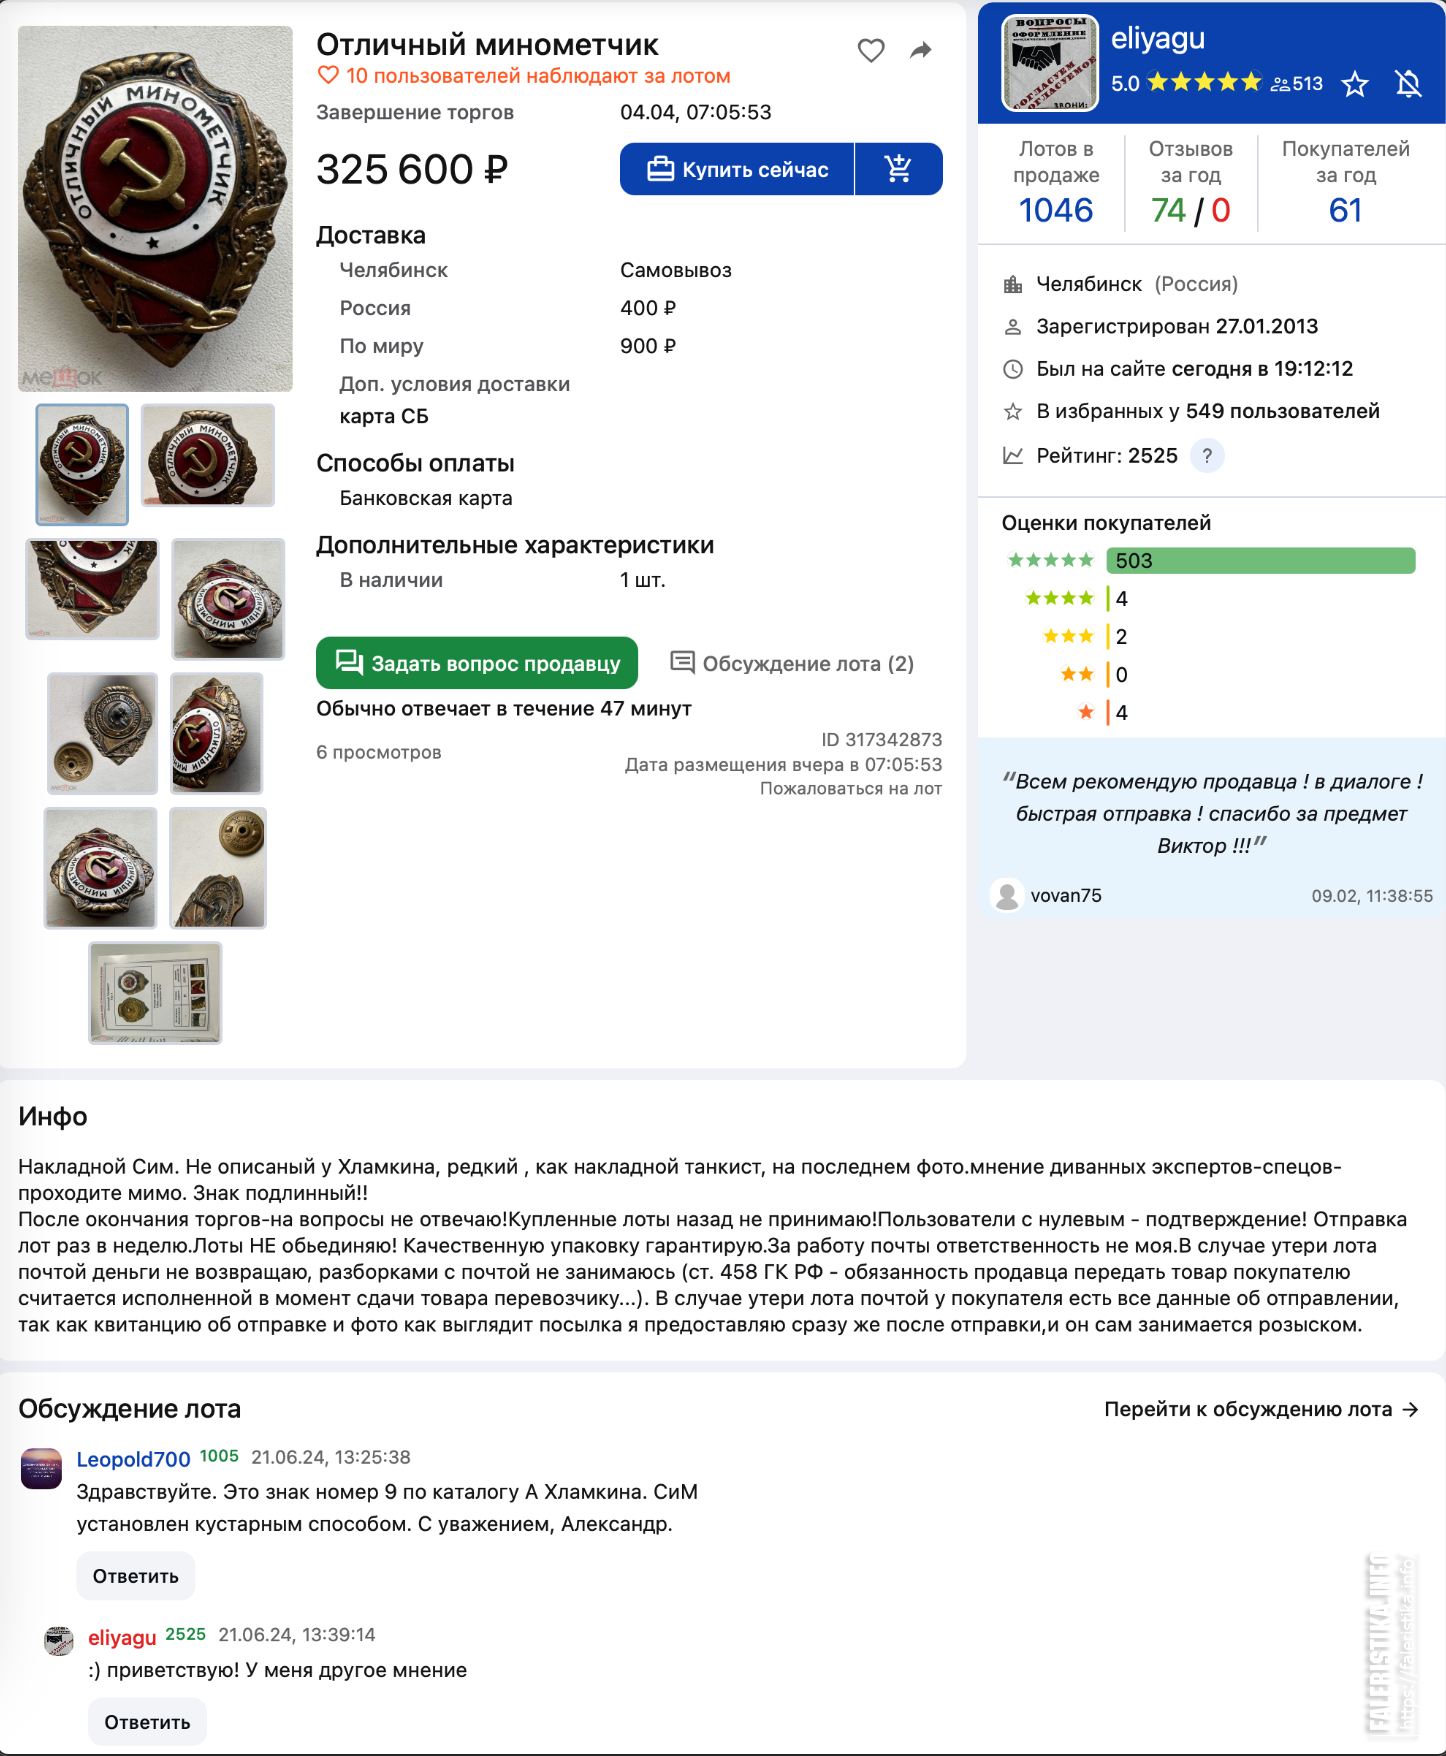Add item to cart icon button
This screenshot has height=1756, width=1446.
pos(899,169)
